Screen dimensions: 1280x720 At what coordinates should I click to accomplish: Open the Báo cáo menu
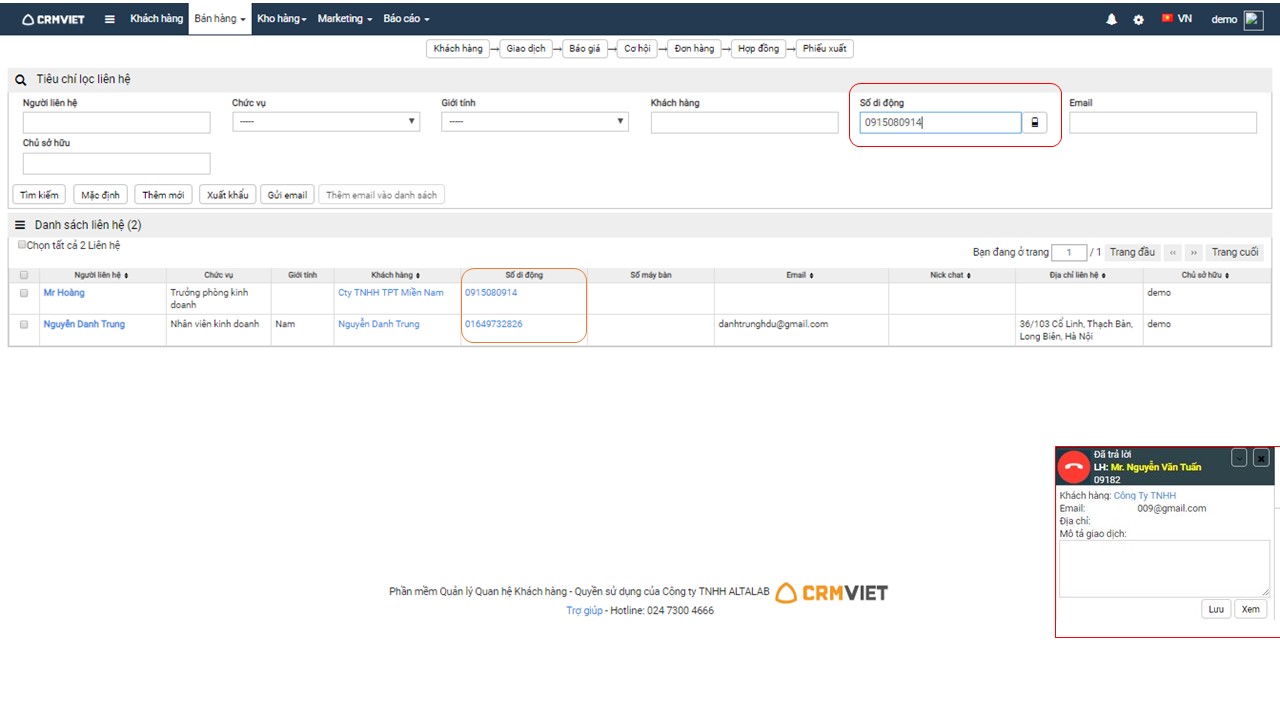406,19
